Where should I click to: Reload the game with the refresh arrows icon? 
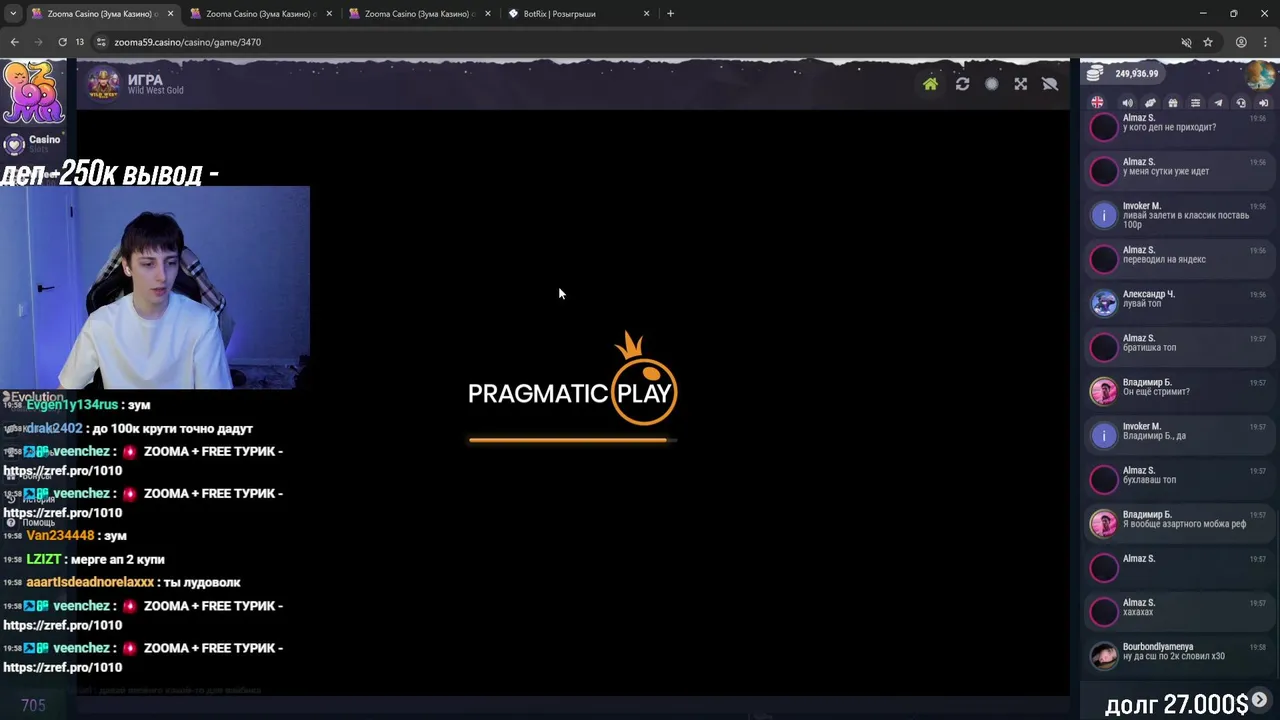(x=962, y=84)
